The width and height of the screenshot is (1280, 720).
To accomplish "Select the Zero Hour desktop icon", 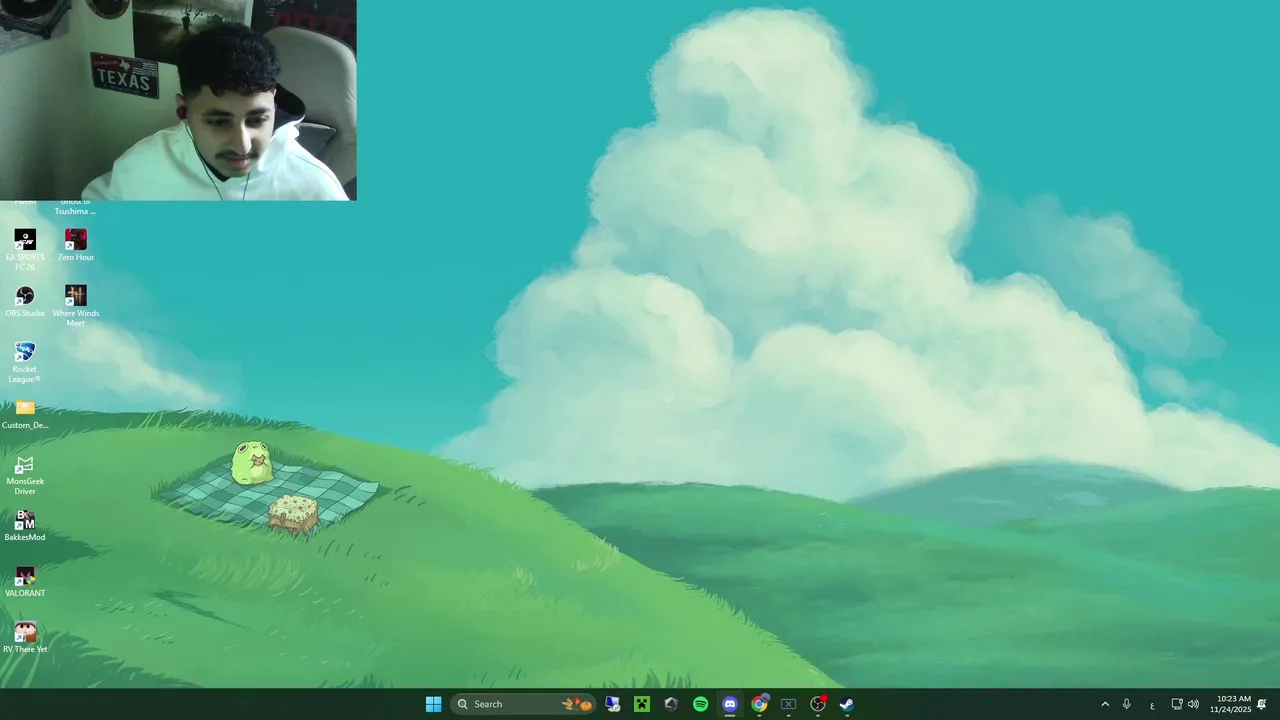I will pyautogui.click(x=76, y=245).
